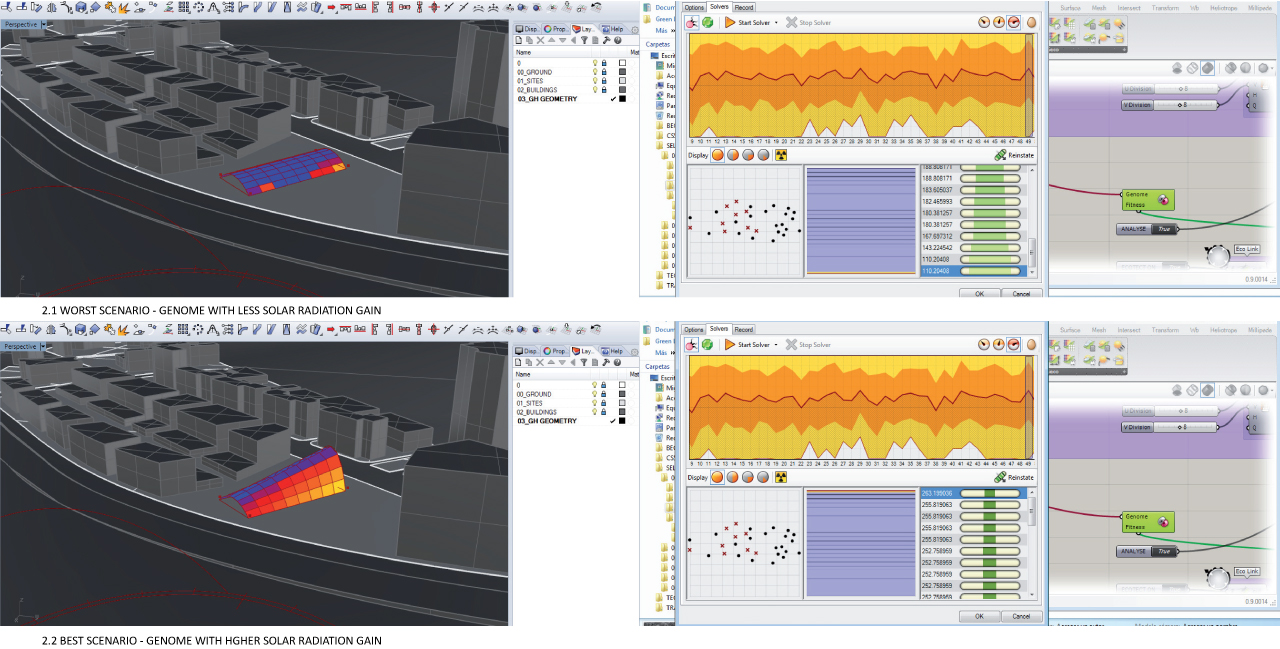Image resolution: width=1280 pixels, height=649 pixels.
Task: Click the green evolutionary solver icon in bottom window
Action: click(707, 345)
